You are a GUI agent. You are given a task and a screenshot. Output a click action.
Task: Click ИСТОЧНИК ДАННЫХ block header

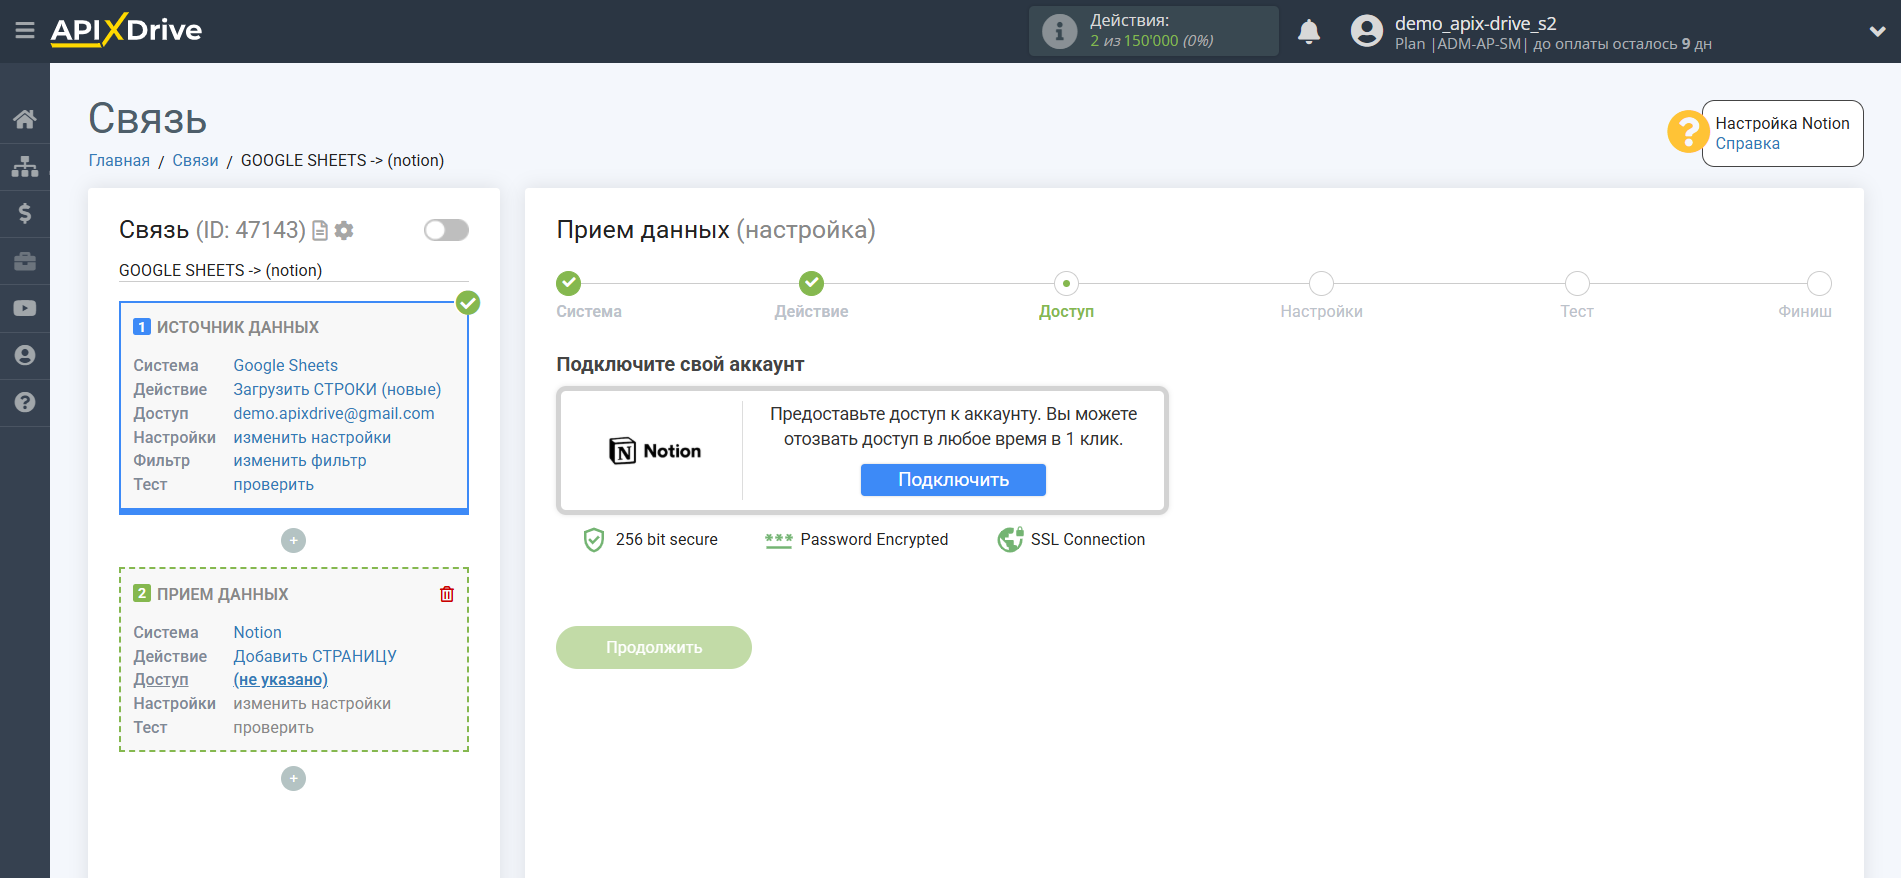pos(237,327)
